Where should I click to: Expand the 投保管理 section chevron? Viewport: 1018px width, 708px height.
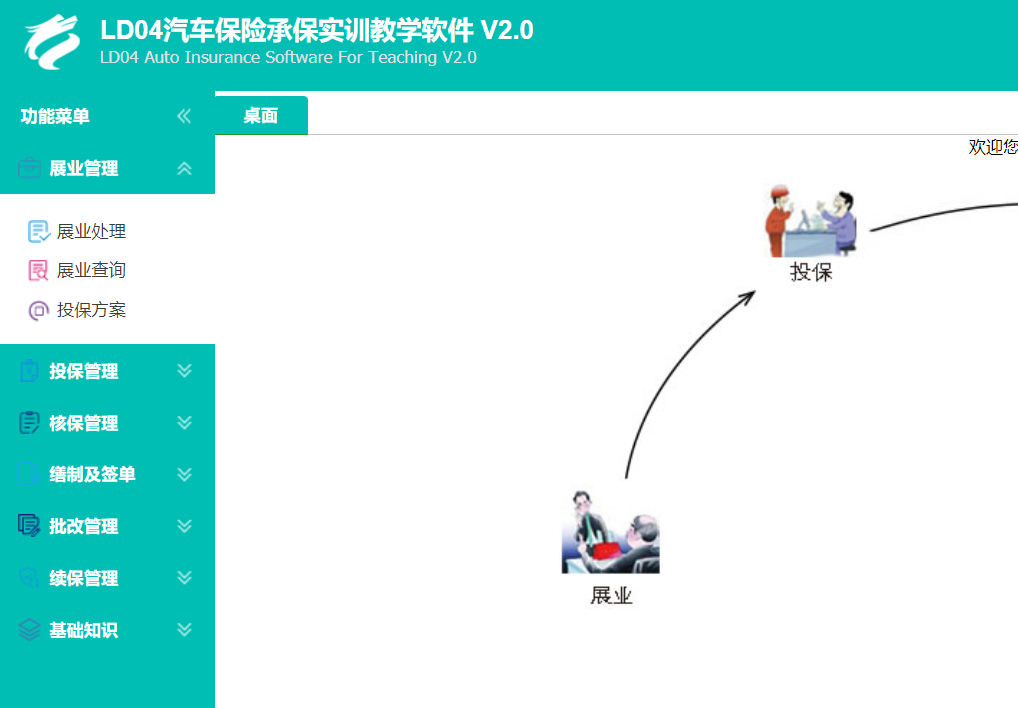tap(184, 371)
